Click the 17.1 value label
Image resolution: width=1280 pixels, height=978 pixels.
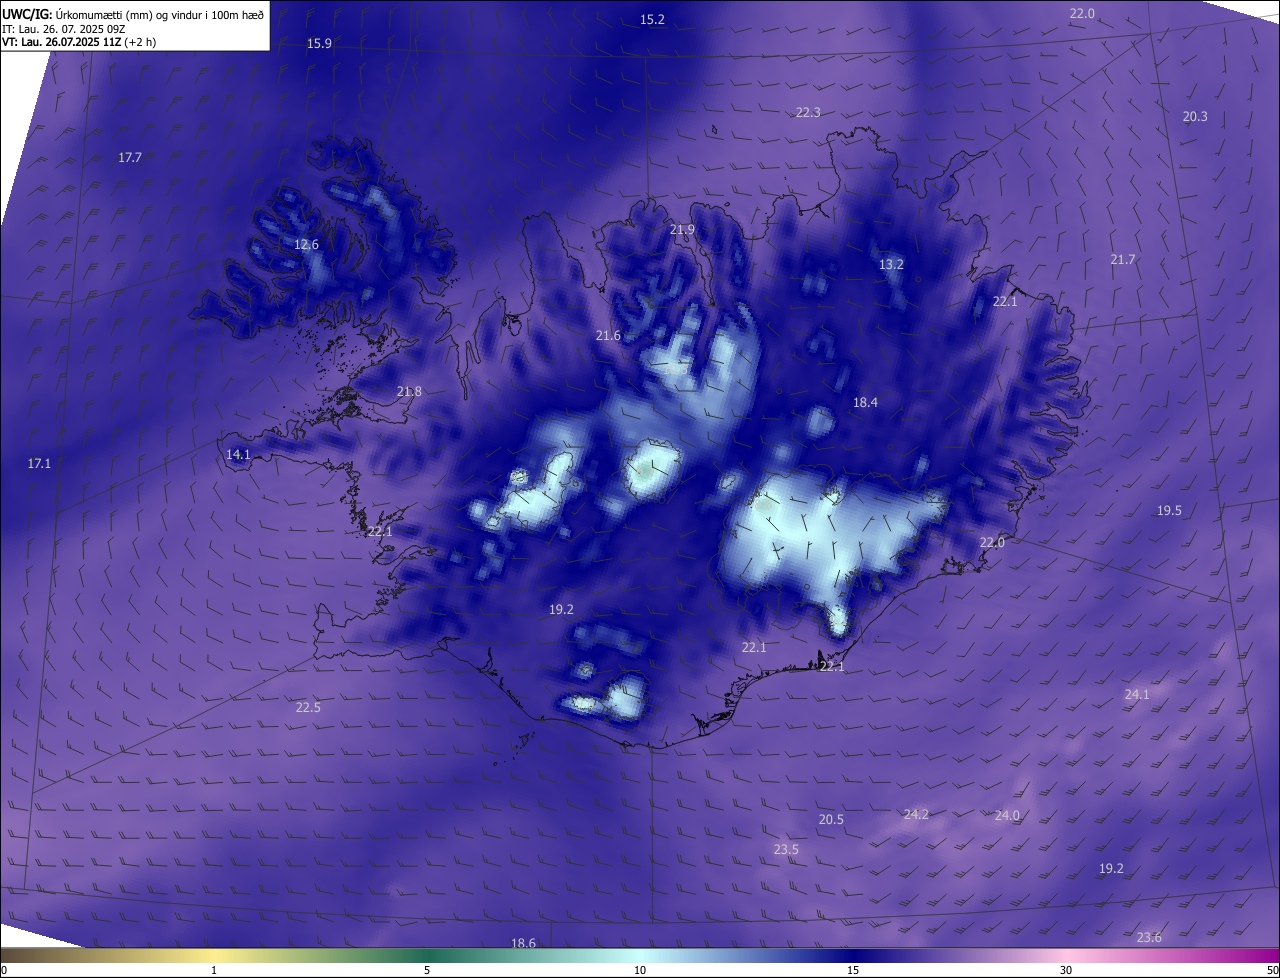(x=39, y=463)
